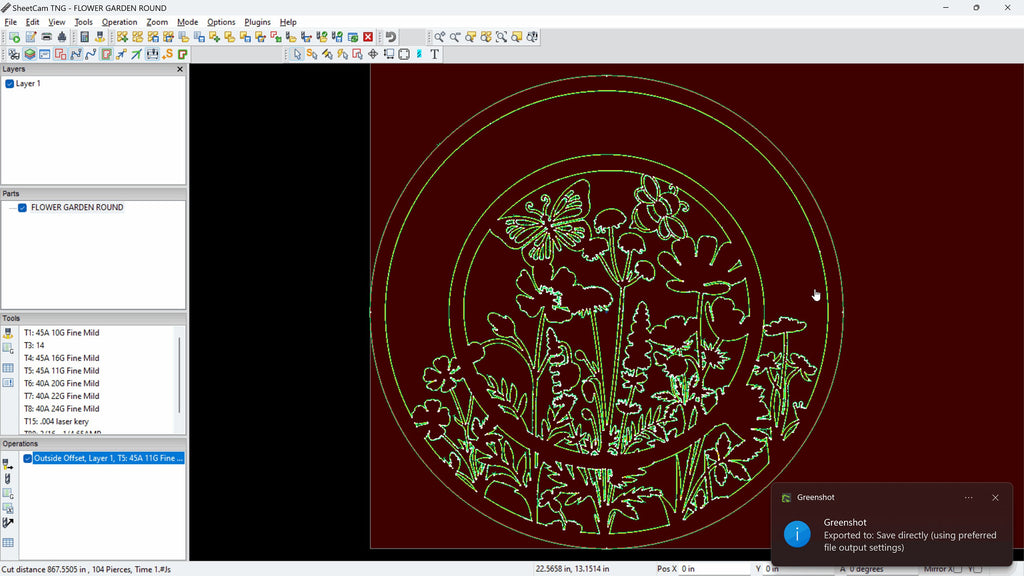Open the View menu
This screenshot has width=1024, height=576.
point(56,22)
